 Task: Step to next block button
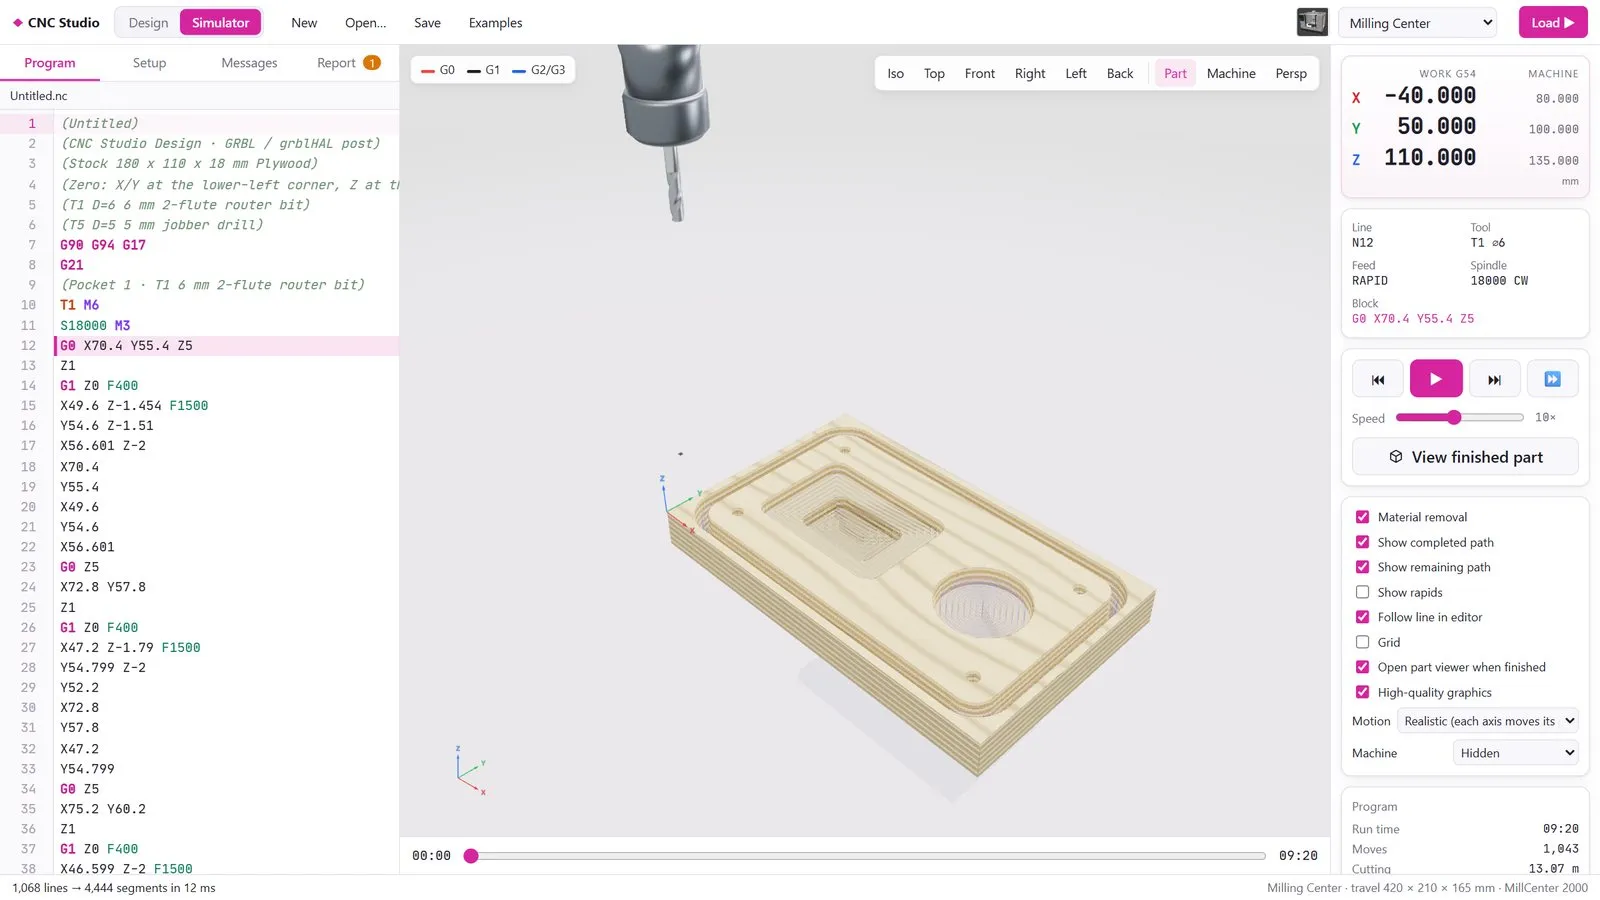pyautogui.click(x=1494, y=379)
